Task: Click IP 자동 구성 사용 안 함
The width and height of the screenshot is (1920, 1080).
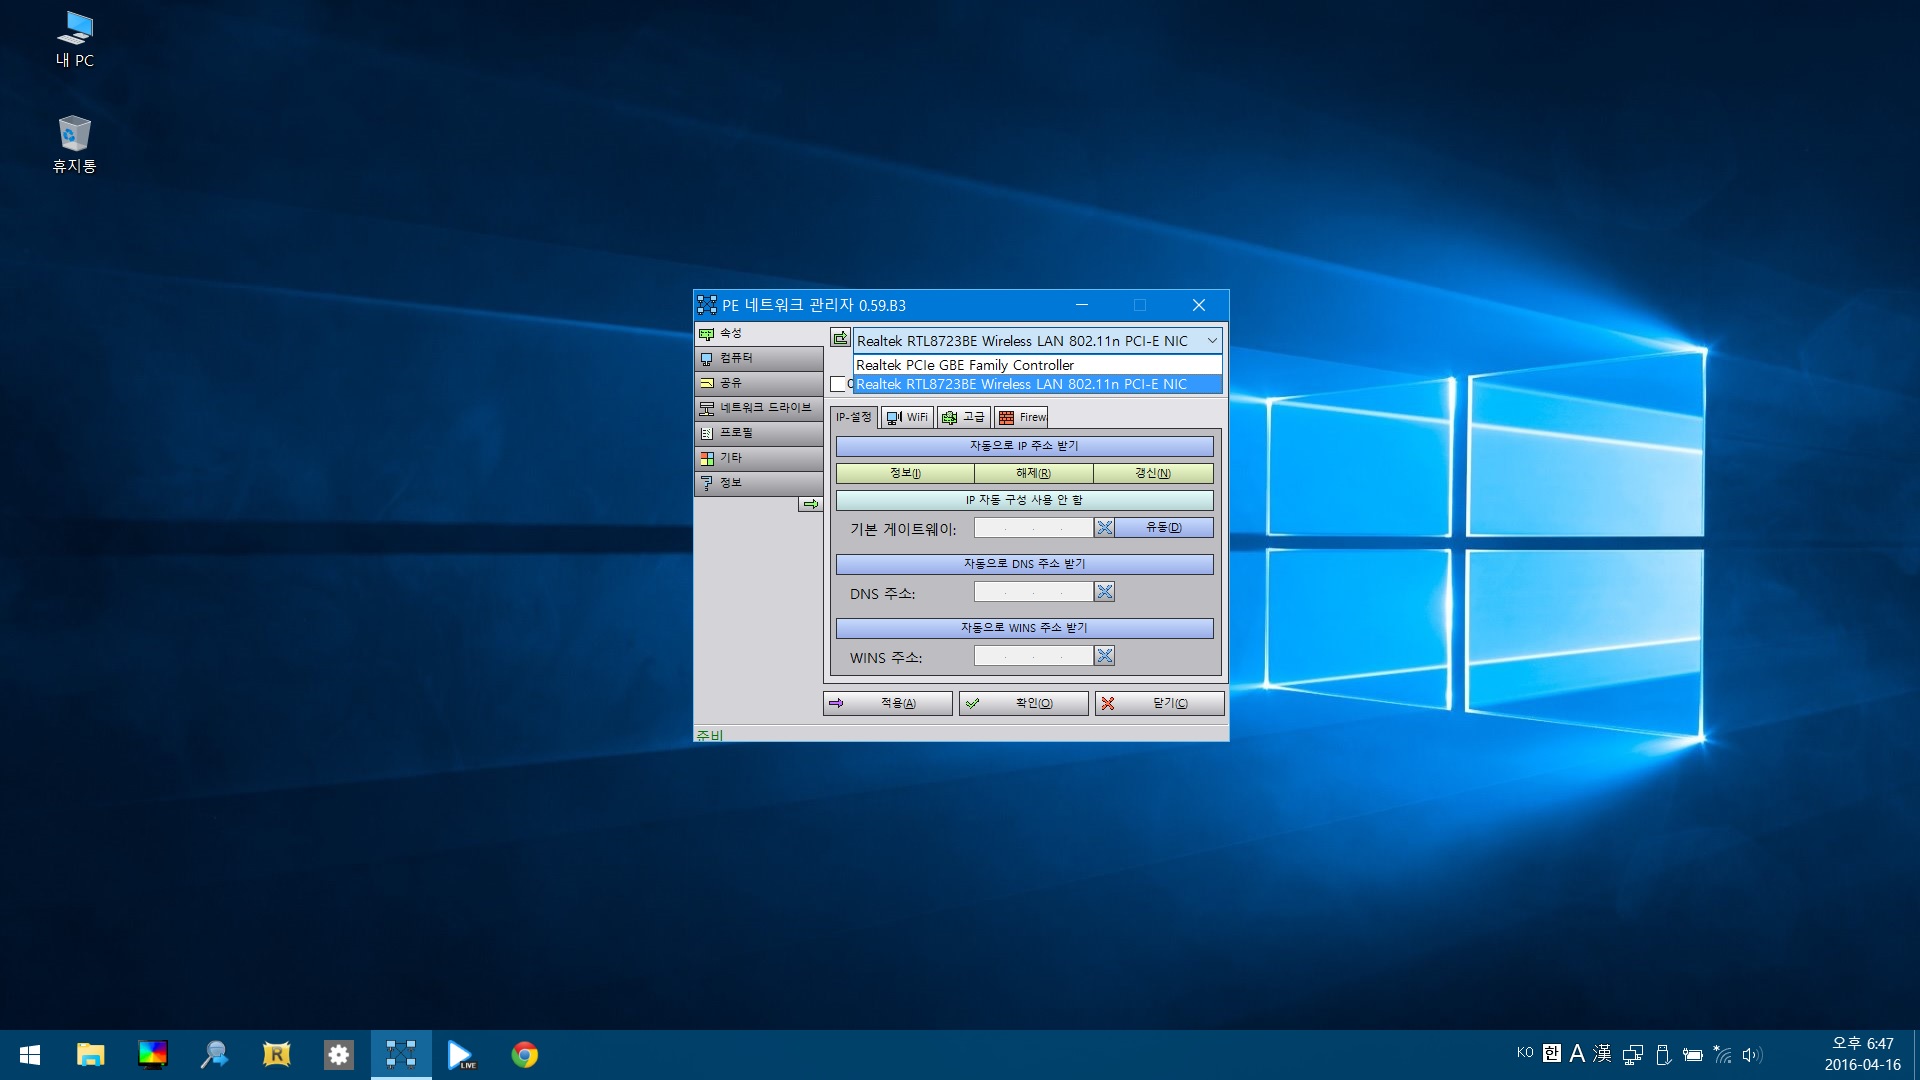Action: (x=1024, y=500)
